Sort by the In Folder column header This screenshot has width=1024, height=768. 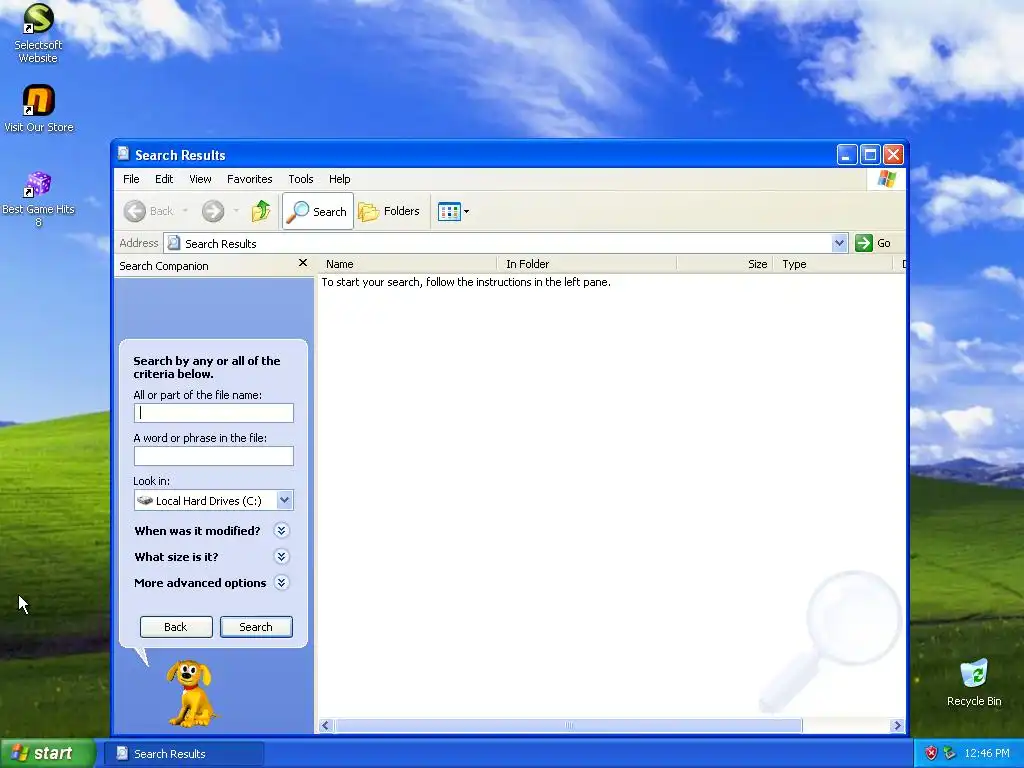pos(586,264)
